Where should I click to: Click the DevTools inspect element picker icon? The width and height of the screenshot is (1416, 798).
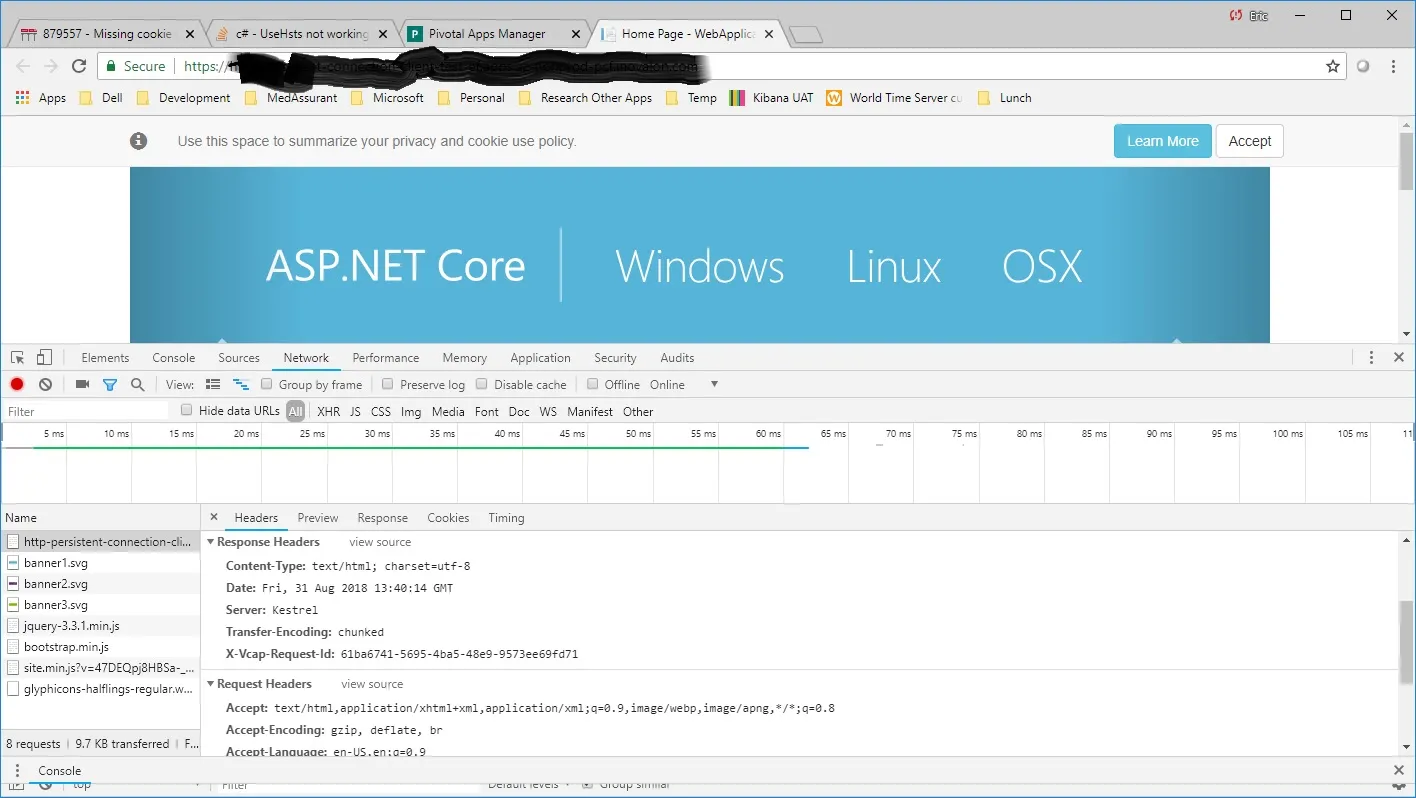[x=18, y=358]
